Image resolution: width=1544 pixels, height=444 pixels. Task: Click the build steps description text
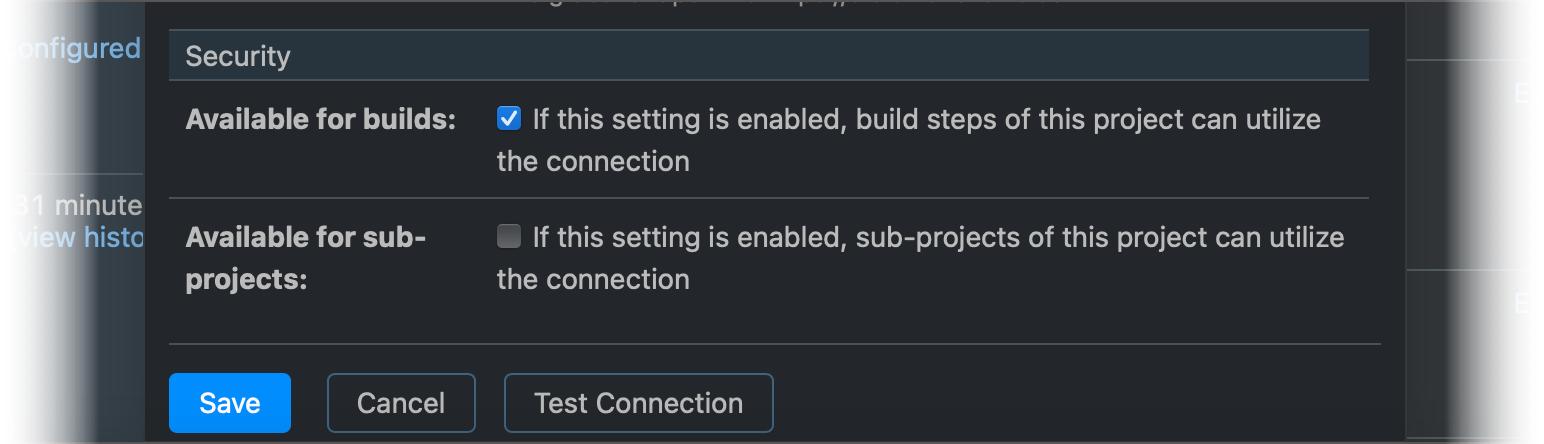click(926, 120)
